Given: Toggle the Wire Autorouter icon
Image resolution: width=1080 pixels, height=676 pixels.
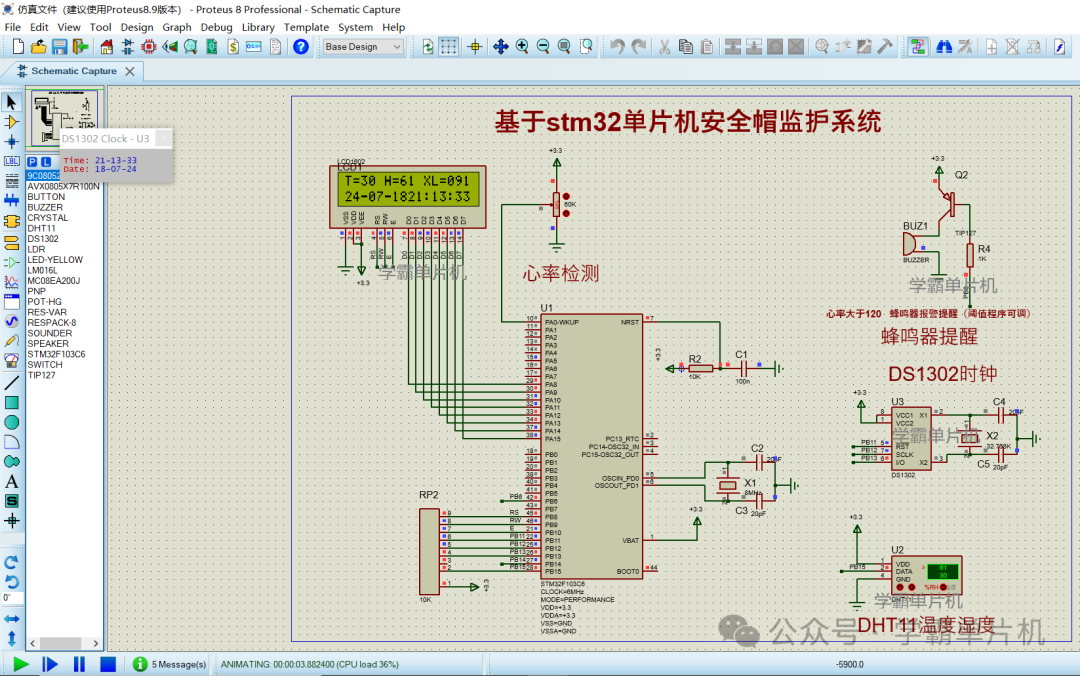Looking at the screenshot, I should [x=917, y=46].
